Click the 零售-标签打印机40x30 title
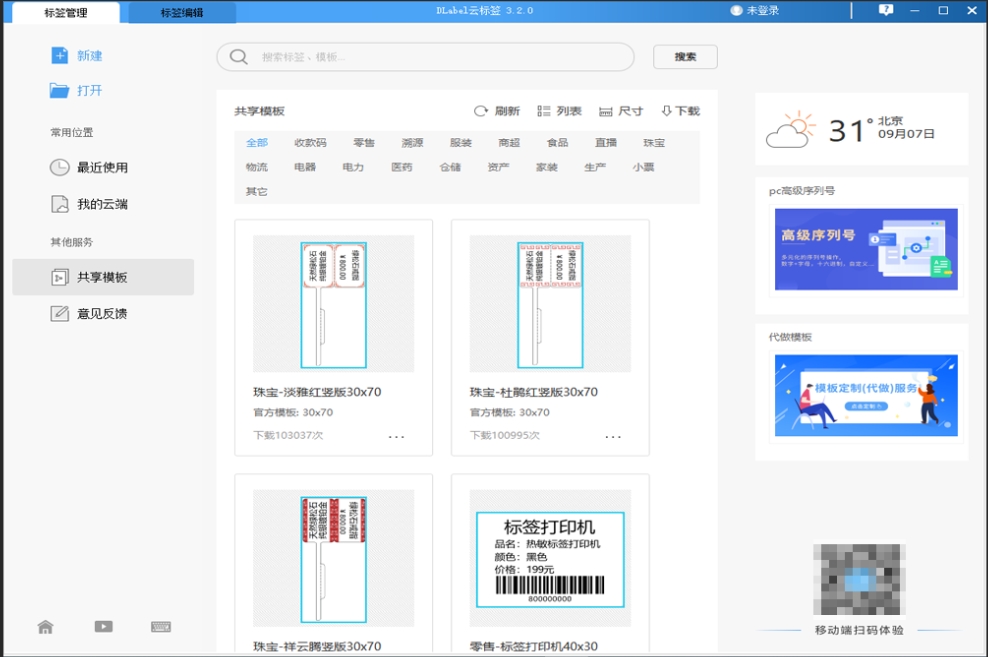 tap(534, 646)
